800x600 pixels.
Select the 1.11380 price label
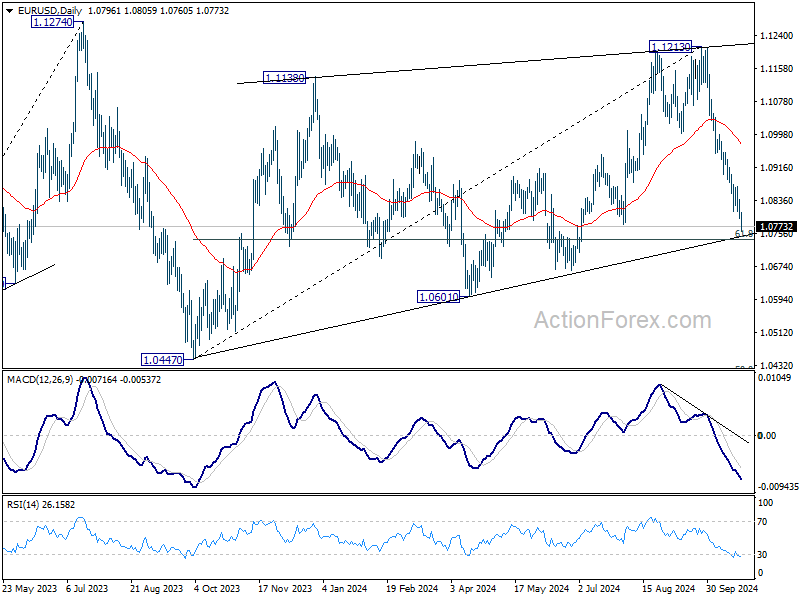[x=285, y=78]
